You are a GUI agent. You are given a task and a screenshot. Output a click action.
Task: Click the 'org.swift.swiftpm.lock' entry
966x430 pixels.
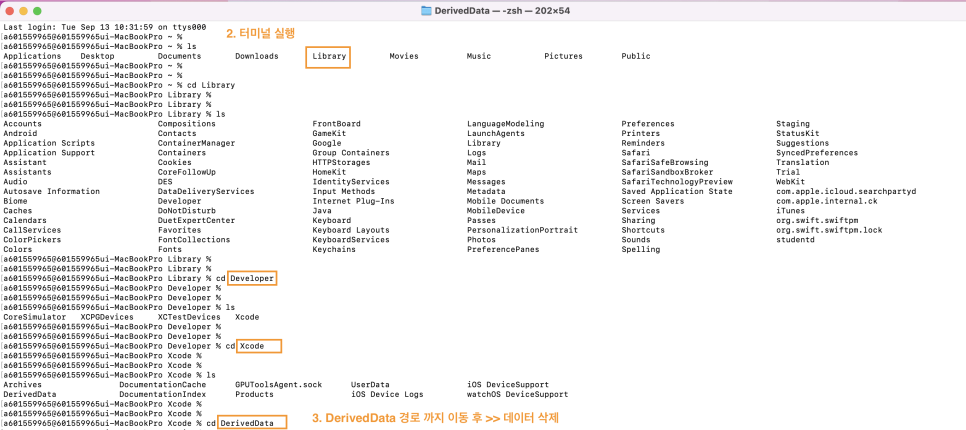pos(829,230)
